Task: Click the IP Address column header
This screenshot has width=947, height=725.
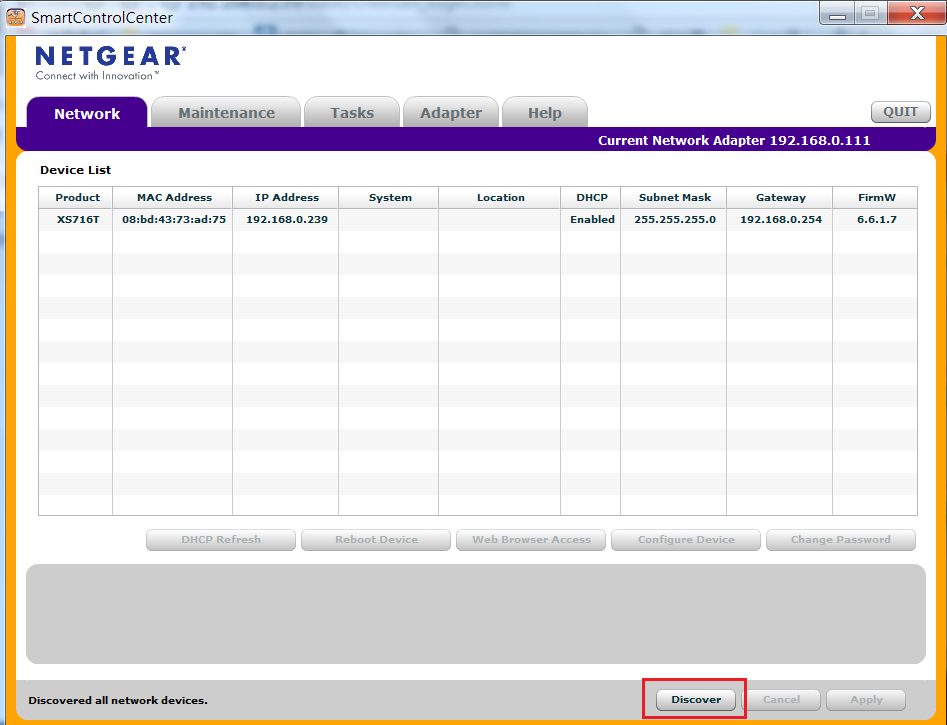Action: (x=286, y=198)
